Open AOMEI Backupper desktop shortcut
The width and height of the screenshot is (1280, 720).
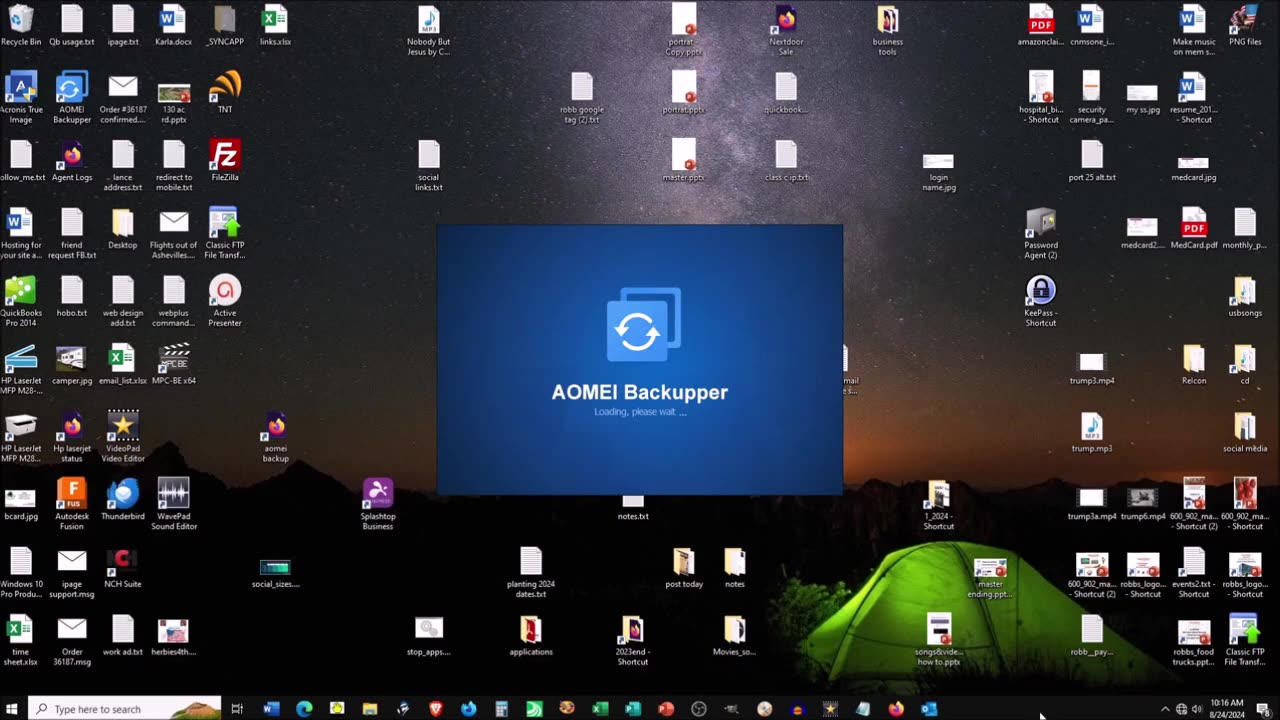coord(72,98)
